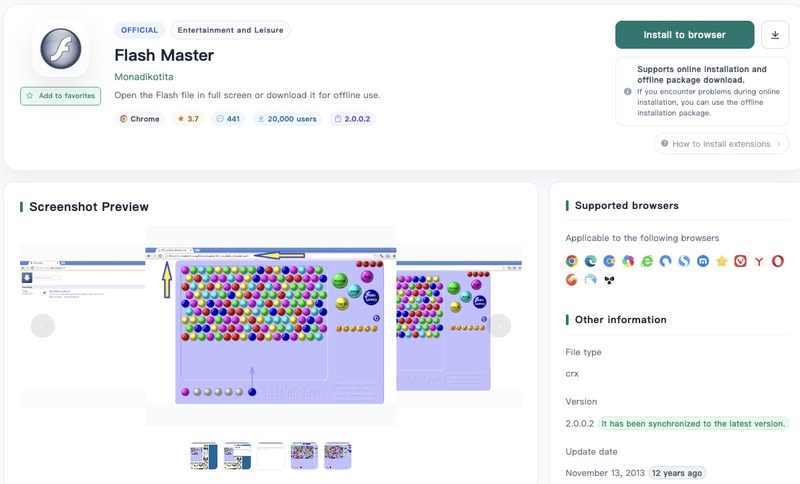
Task: Click the multicolor 360 Extreme browser icon
Action: (x=628, y=261)
